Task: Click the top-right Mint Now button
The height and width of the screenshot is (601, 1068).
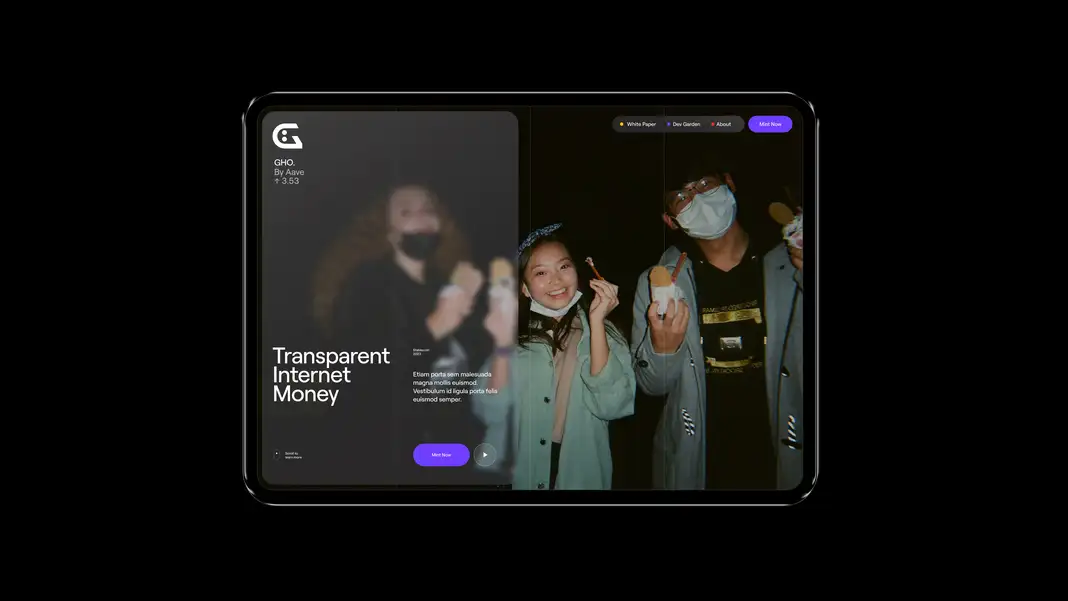Action: (770, 124)
